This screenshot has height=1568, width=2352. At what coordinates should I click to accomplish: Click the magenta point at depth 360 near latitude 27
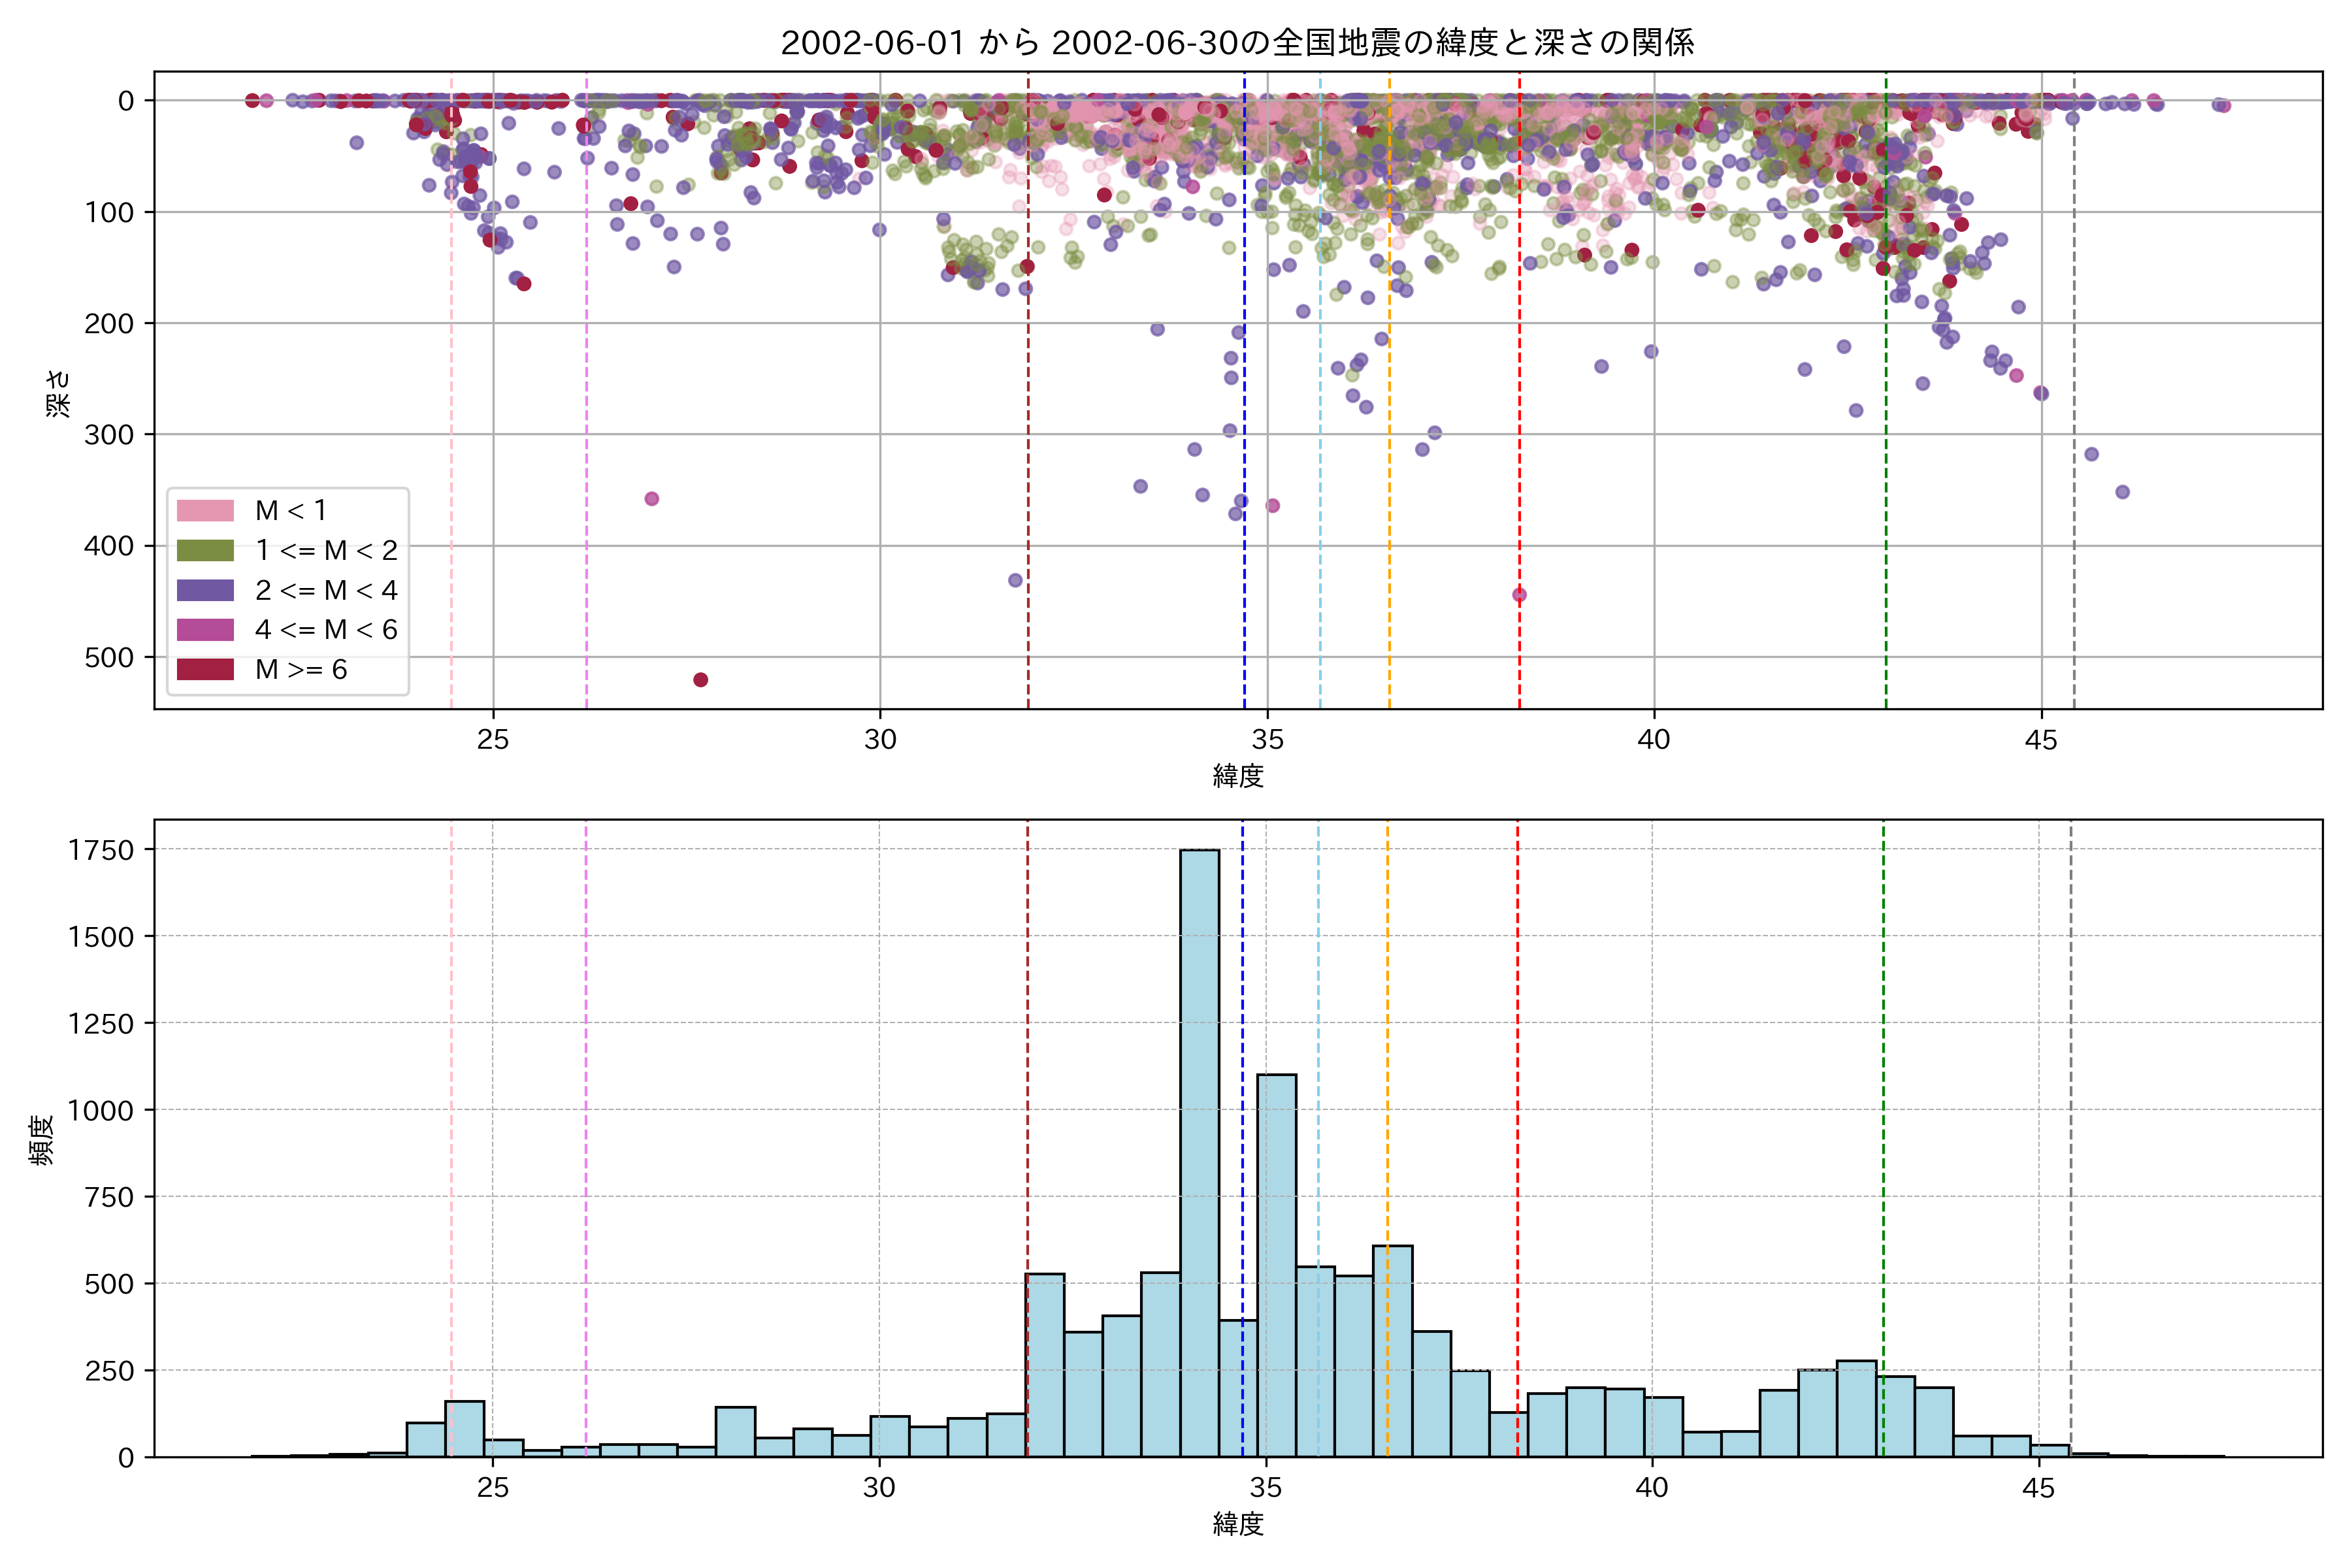point(651,499)
